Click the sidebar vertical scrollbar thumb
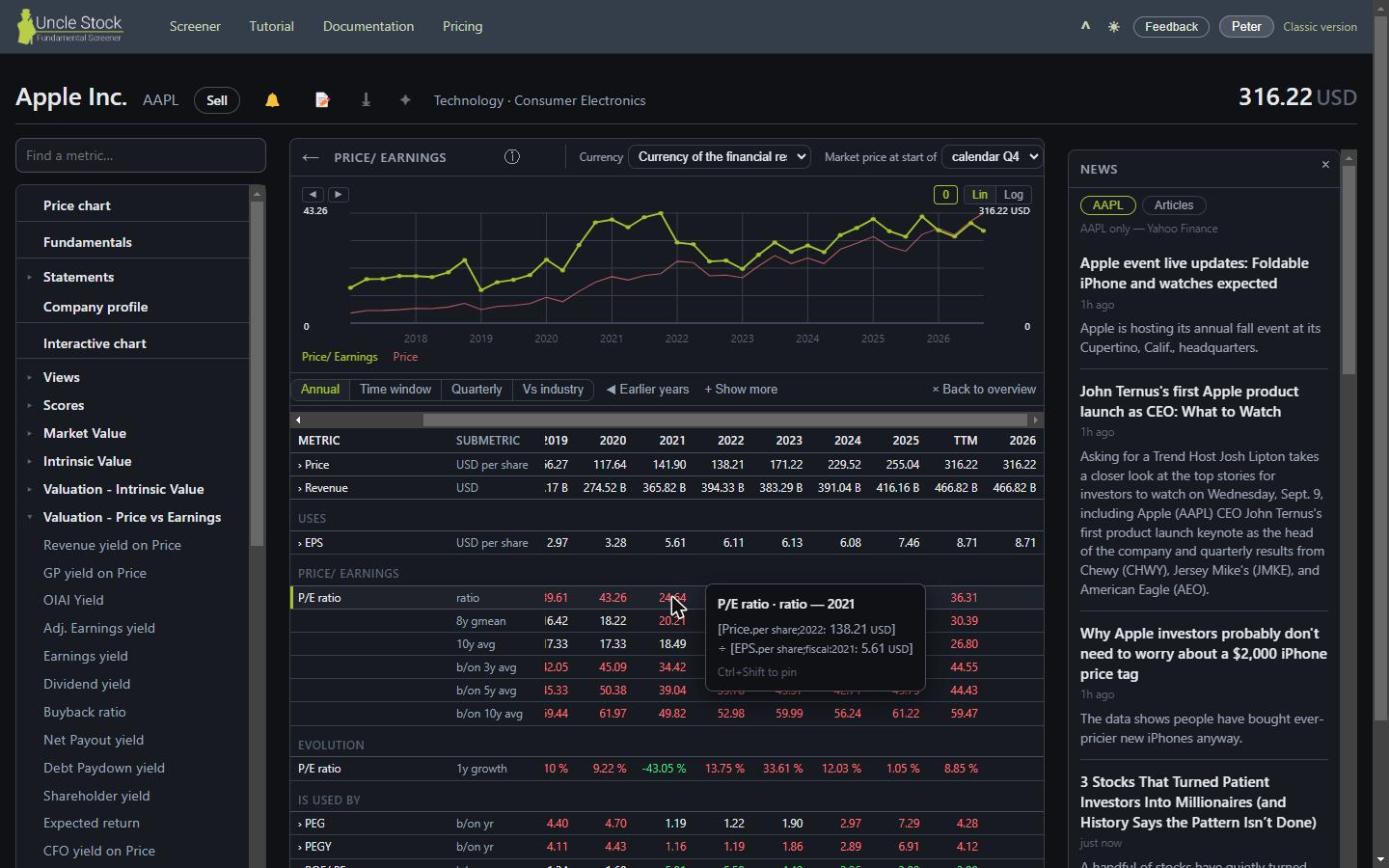The image size is (1389, 868). [x=257, y=374]
